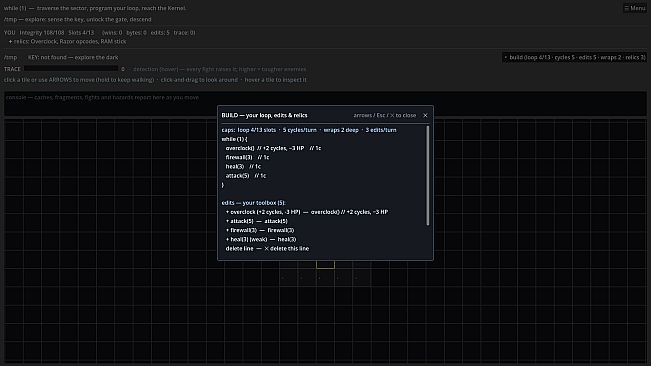Select the overclock() line in the loop
This screenshot has height=366, width=651.
pyautogui.click(x=273, y=148)
